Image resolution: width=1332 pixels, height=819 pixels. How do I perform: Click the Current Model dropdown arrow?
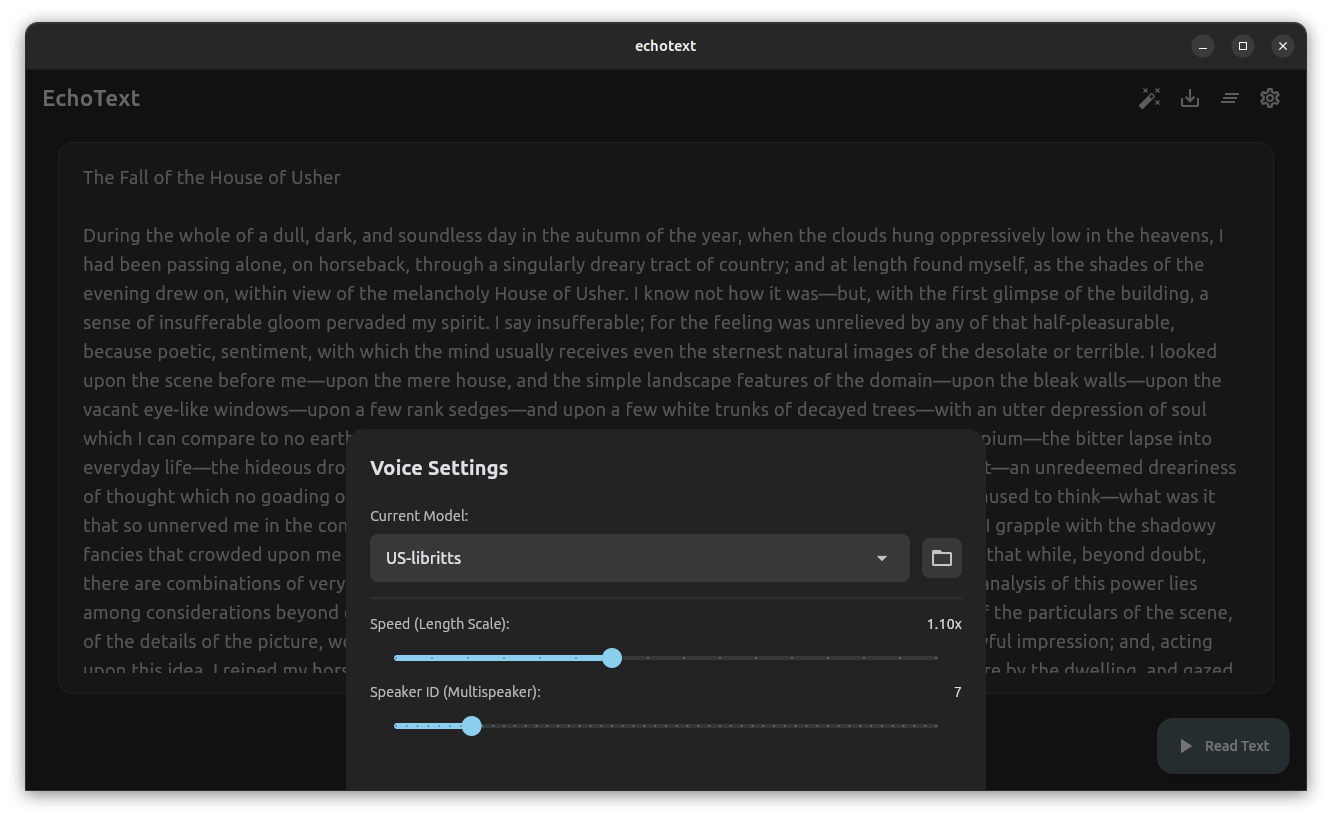[882, 558]
